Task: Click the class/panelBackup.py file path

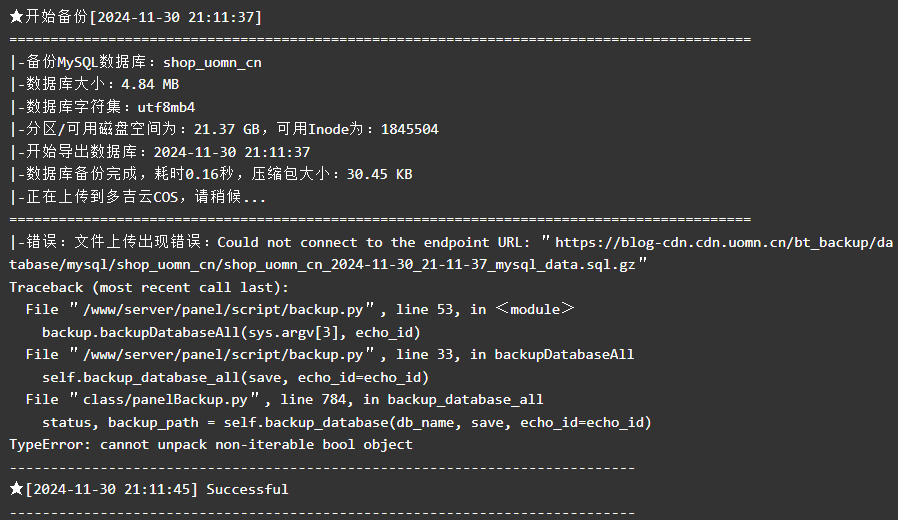Action: pyautogui.click(x=165, y=400)
